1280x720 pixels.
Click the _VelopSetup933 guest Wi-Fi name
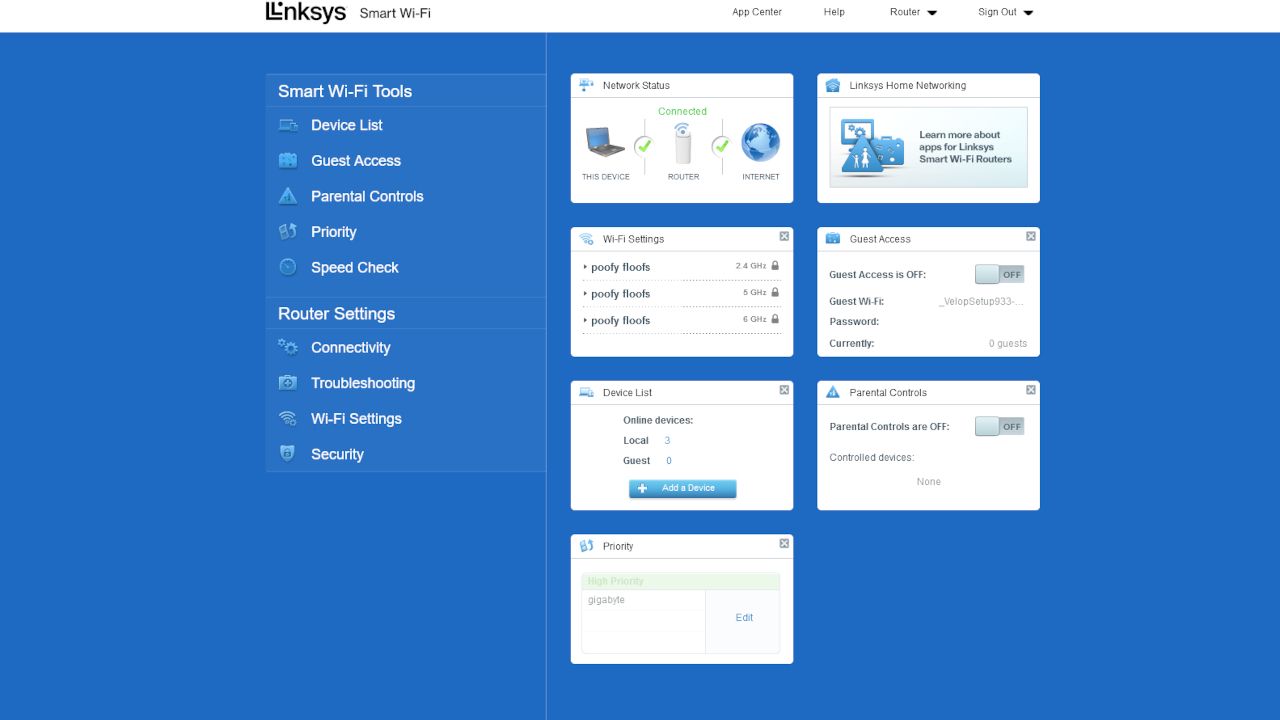pos(981,301)
